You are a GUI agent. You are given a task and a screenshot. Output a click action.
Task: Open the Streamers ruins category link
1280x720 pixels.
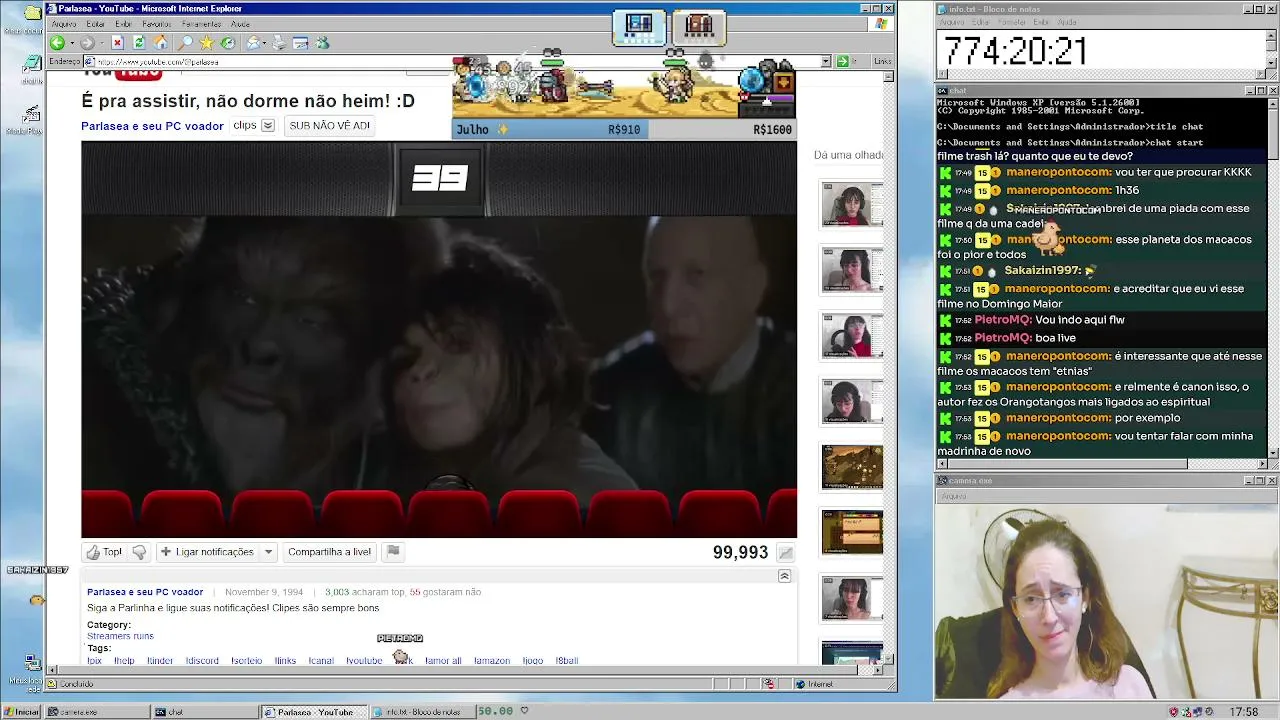click(120, 636)
